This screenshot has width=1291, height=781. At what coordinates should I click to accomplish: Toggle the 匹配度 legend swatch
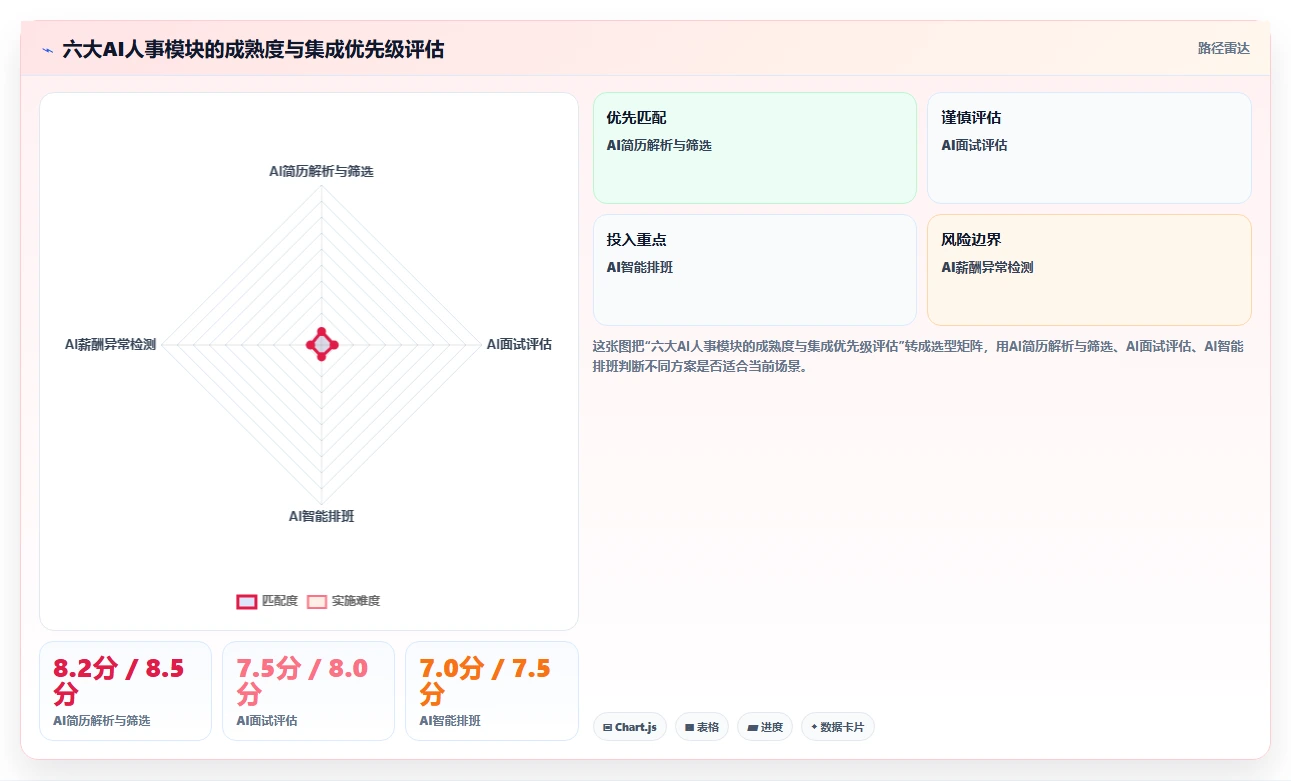(247, 601)
